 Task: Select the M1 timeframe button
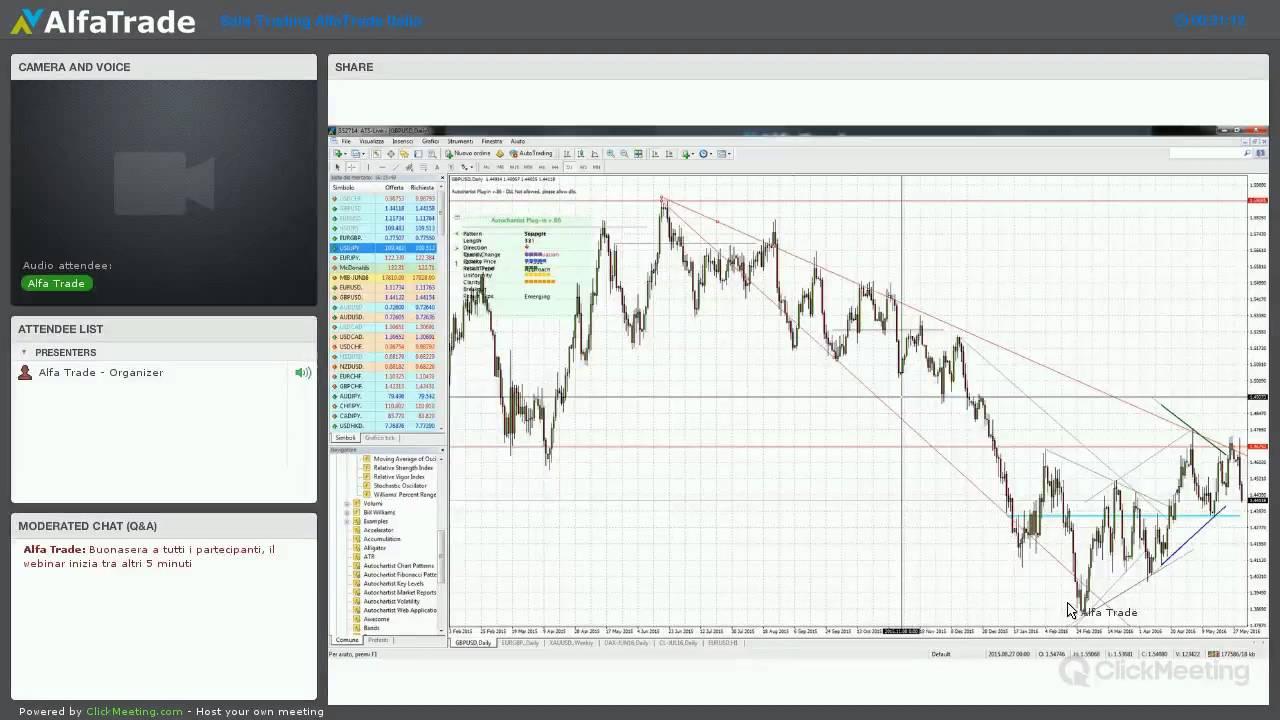tap(487, 167)
